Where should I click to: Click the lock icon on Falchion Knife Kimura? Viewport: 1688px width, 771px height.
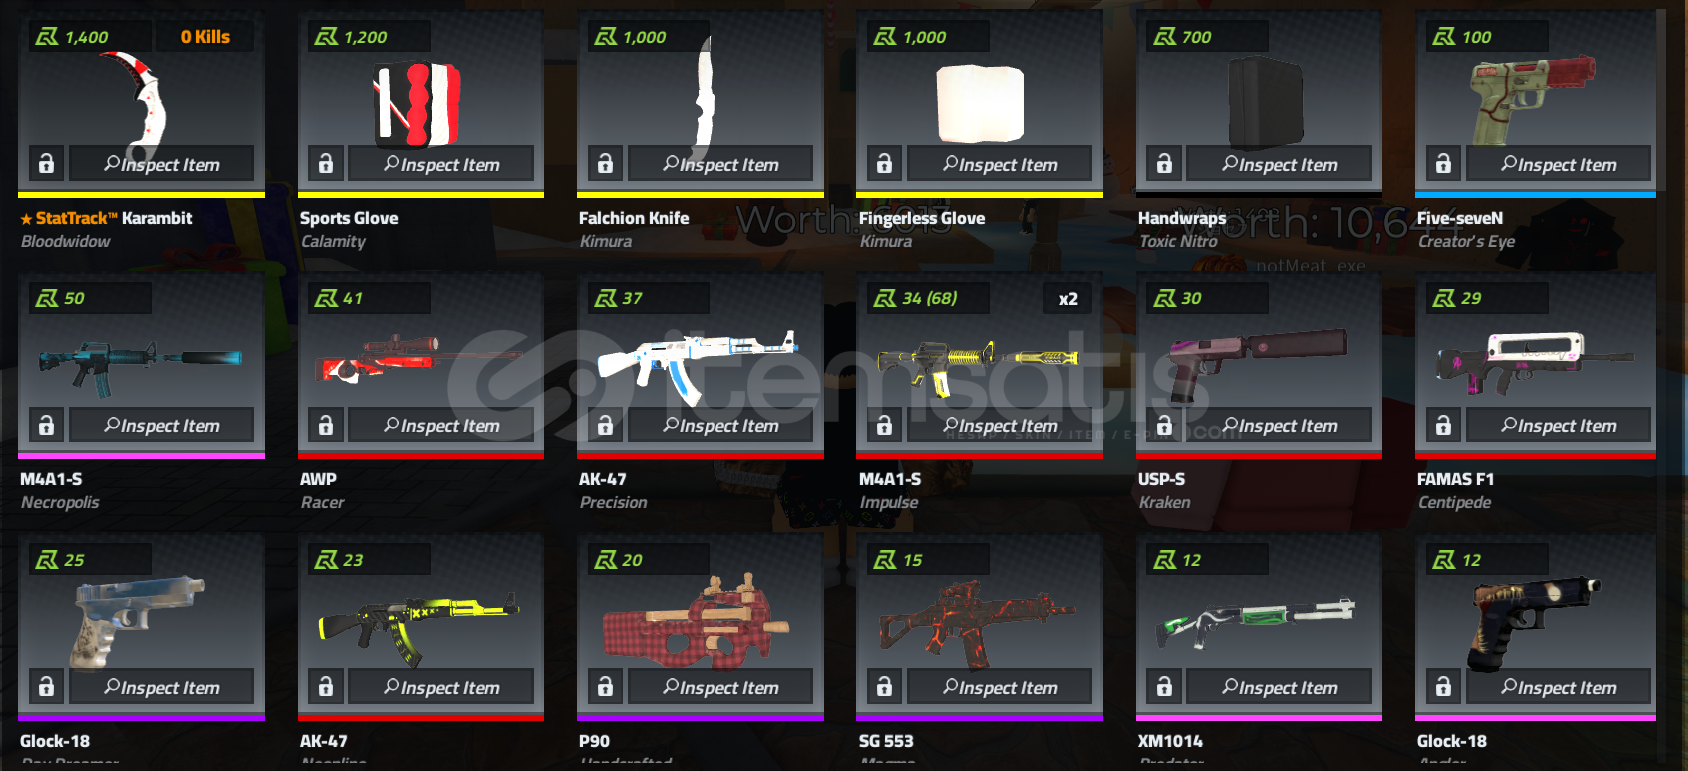[x=605, y=163]
